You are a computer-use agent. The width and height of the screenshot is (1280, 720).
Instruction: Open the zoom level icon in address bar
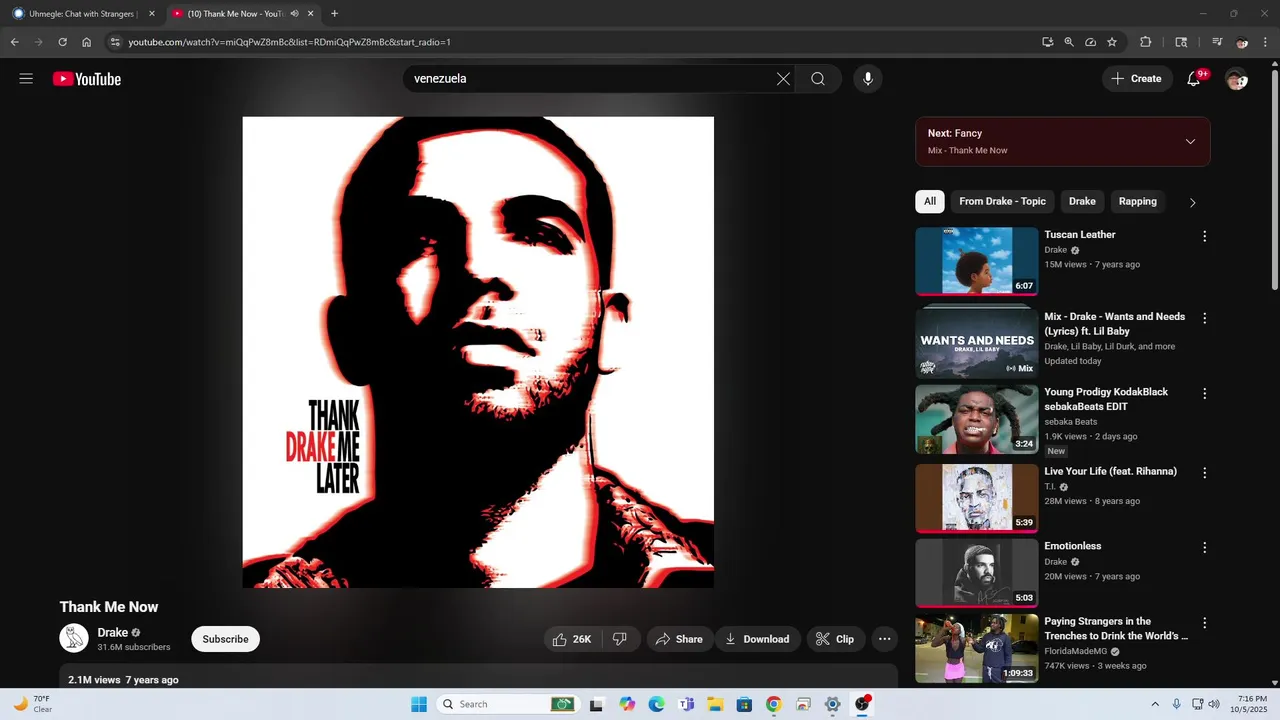(x=1069, y=42)
